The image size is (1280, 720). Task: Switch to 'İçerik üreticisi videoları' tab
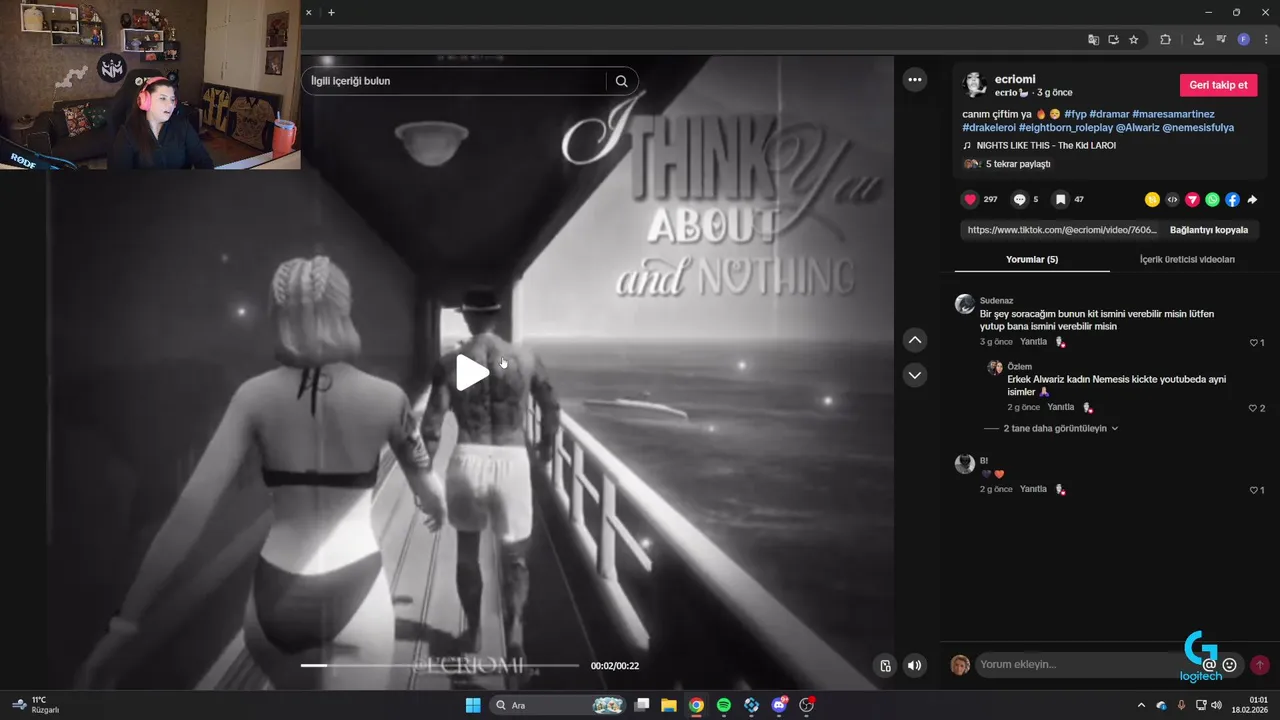1187,259
